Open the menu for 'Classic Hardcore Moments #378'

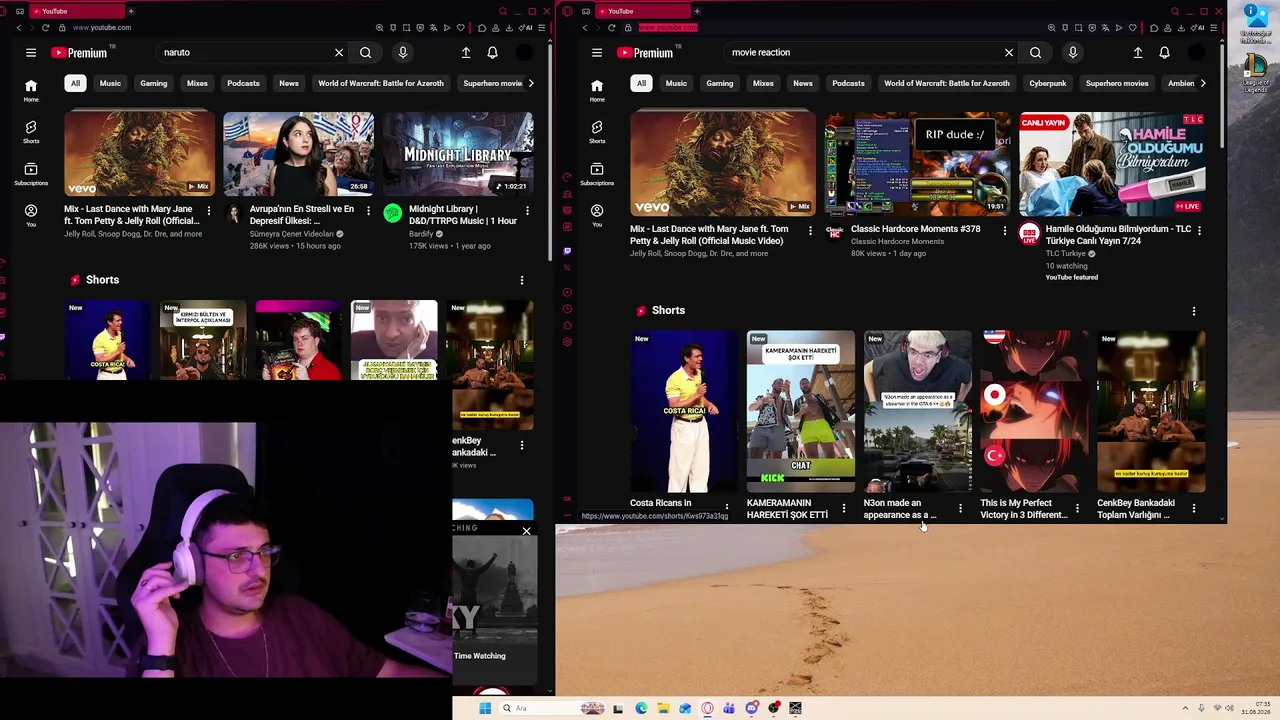tap(1005, 230)
